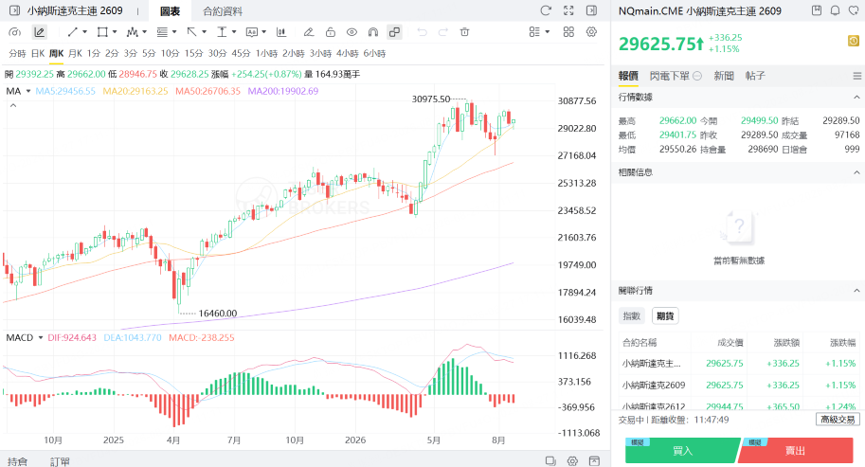Toggle the linked drawings button
The image size is (865, 467).
(394, 32)
